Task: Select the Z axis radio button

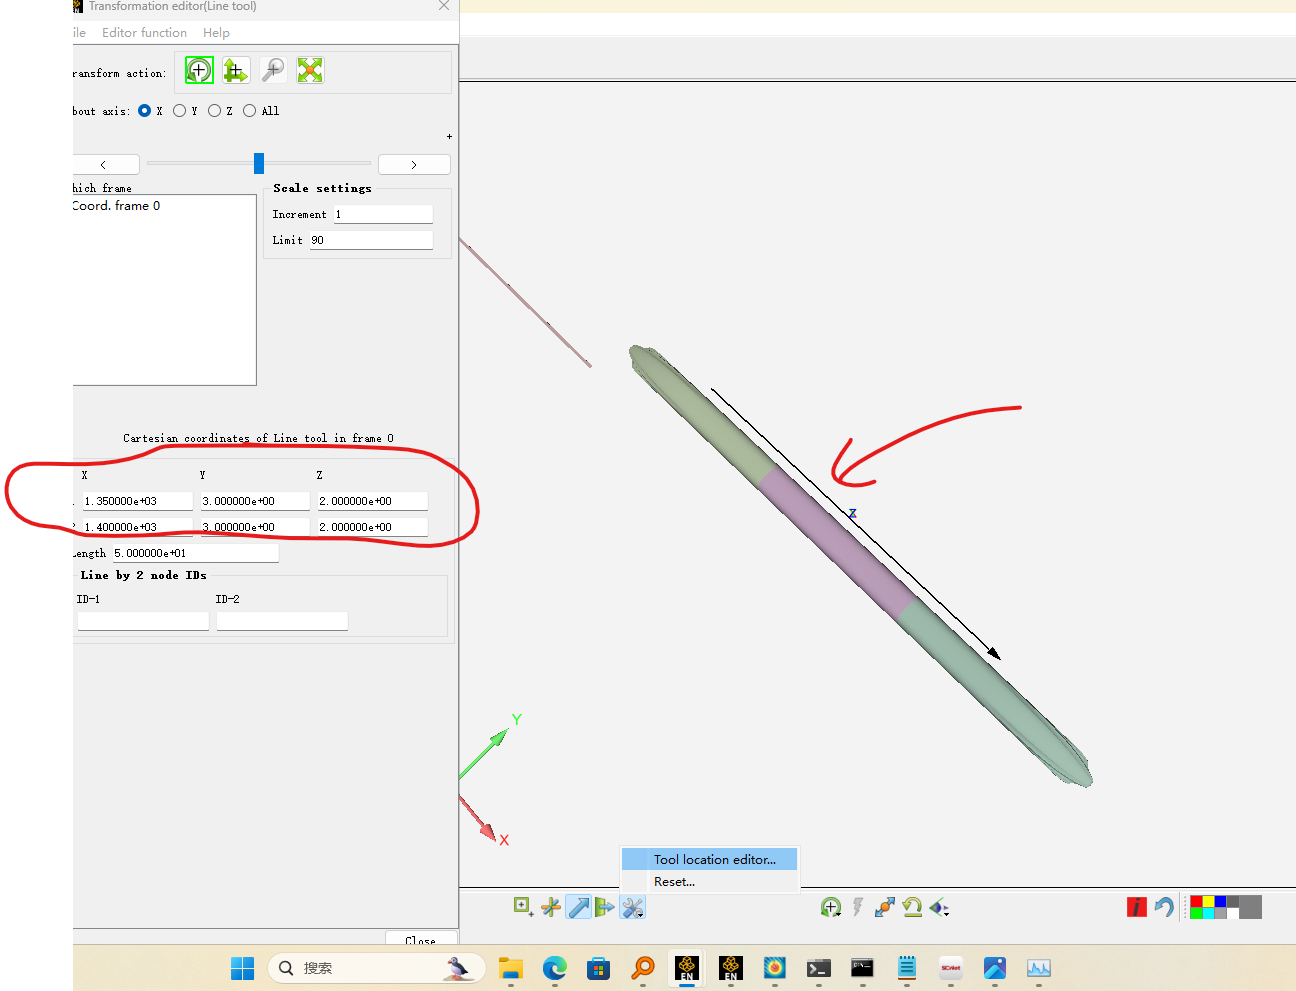Action: (215, 111)
